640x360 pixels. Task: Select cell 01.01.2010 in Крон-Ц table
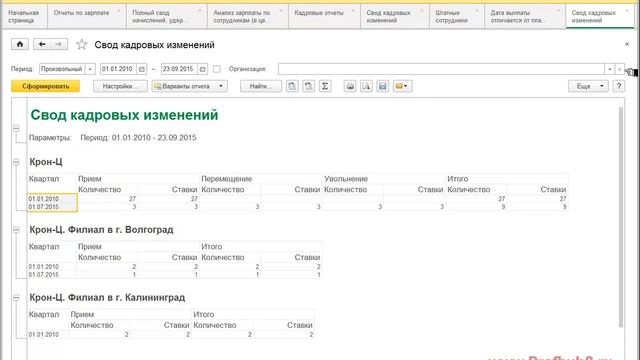point(52,199)
